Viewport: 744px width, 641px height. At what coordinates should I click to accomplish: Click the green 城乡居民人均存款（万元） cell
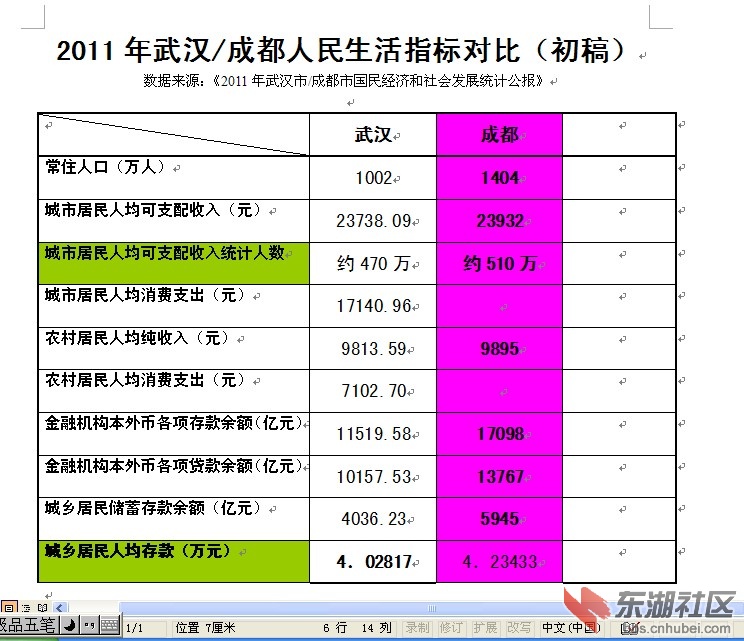coord(174,562)
